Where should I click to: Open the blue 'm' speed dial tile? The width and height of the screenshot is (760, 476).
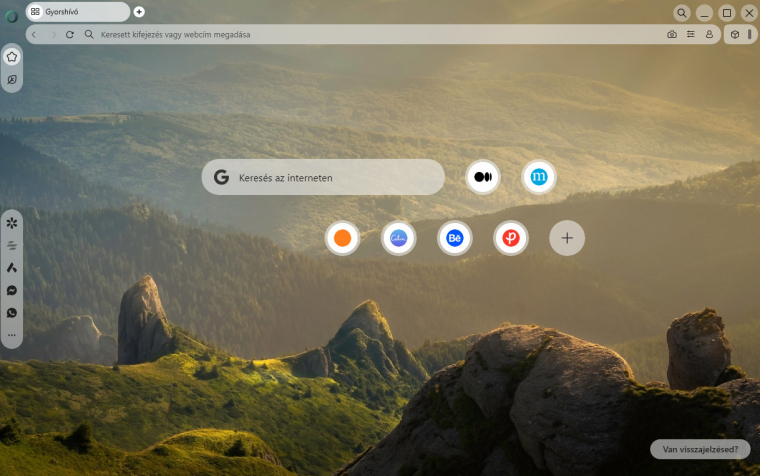point(539,177)
